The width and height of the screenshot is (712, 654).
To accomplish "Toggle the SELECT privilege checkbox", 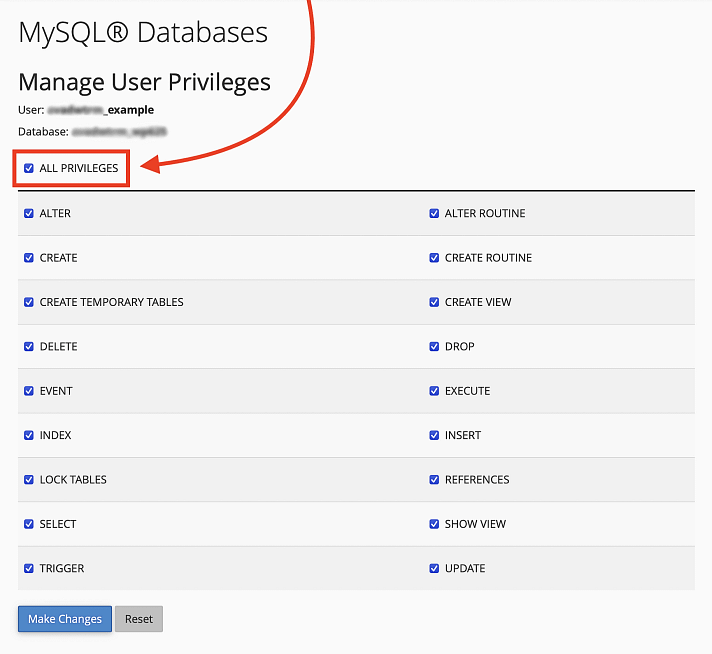I will (29, 524).
